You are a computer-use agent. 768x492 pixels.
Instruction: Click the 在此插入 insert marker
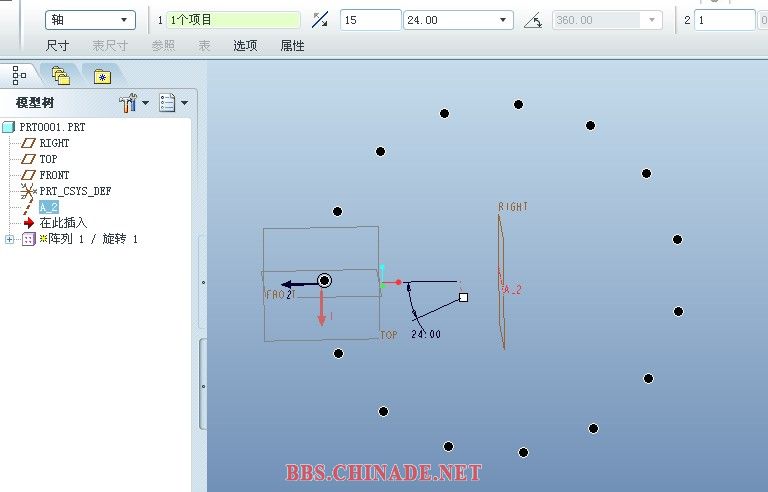62,223
